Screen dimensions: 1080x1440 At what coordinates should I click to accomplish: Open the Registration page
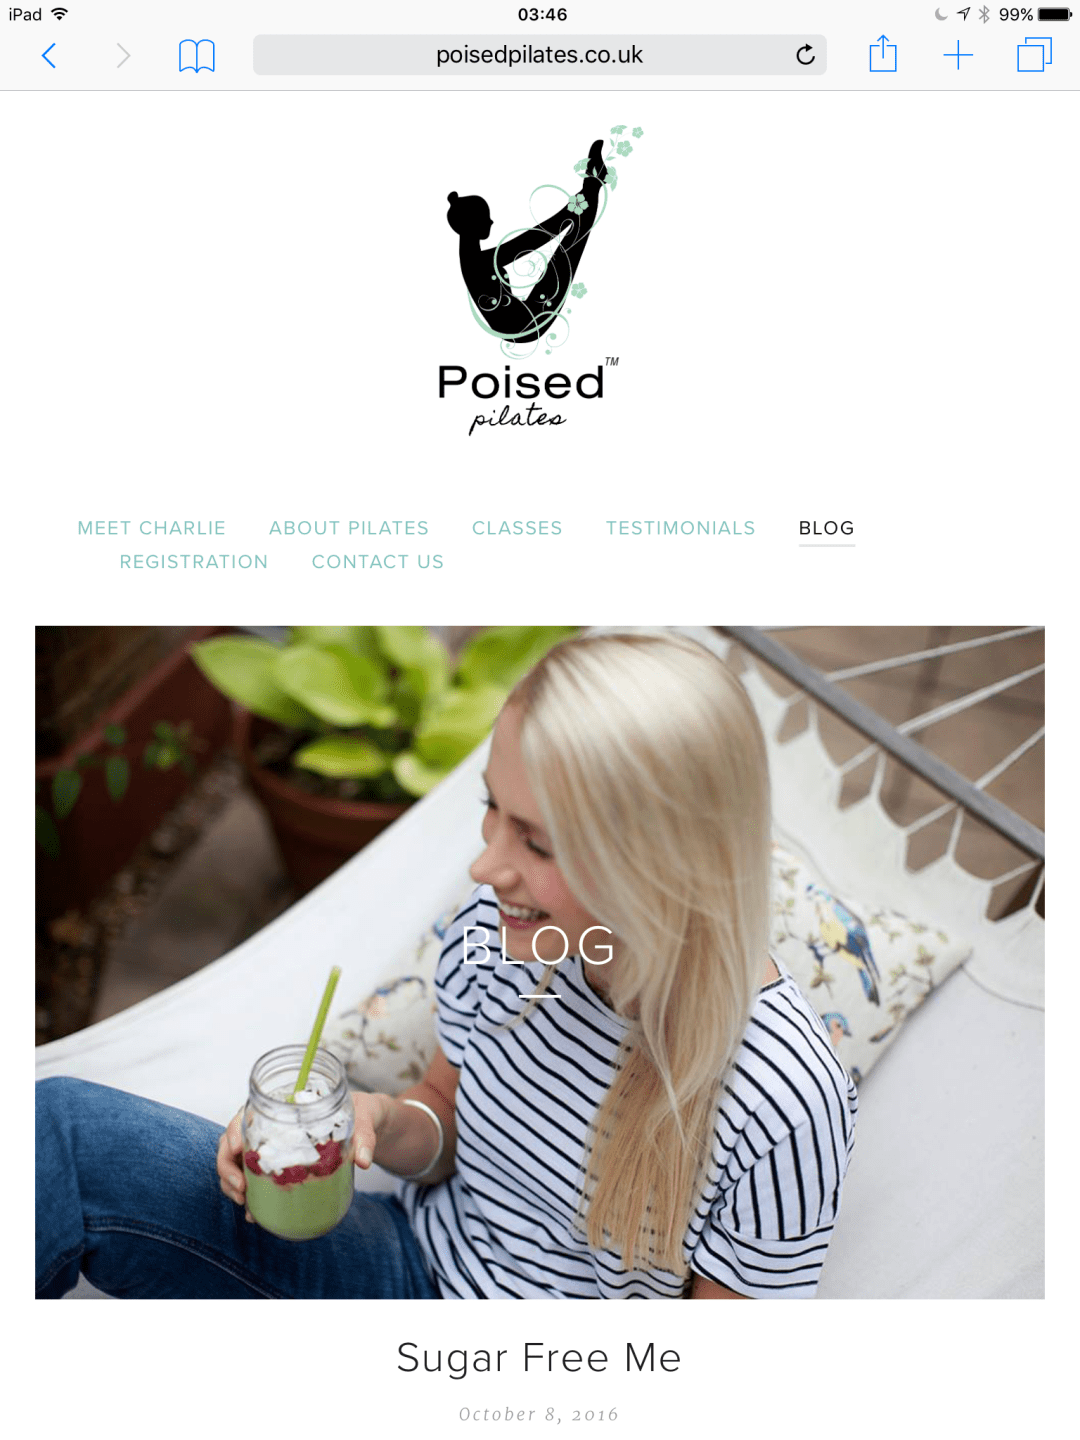point(194,562)
